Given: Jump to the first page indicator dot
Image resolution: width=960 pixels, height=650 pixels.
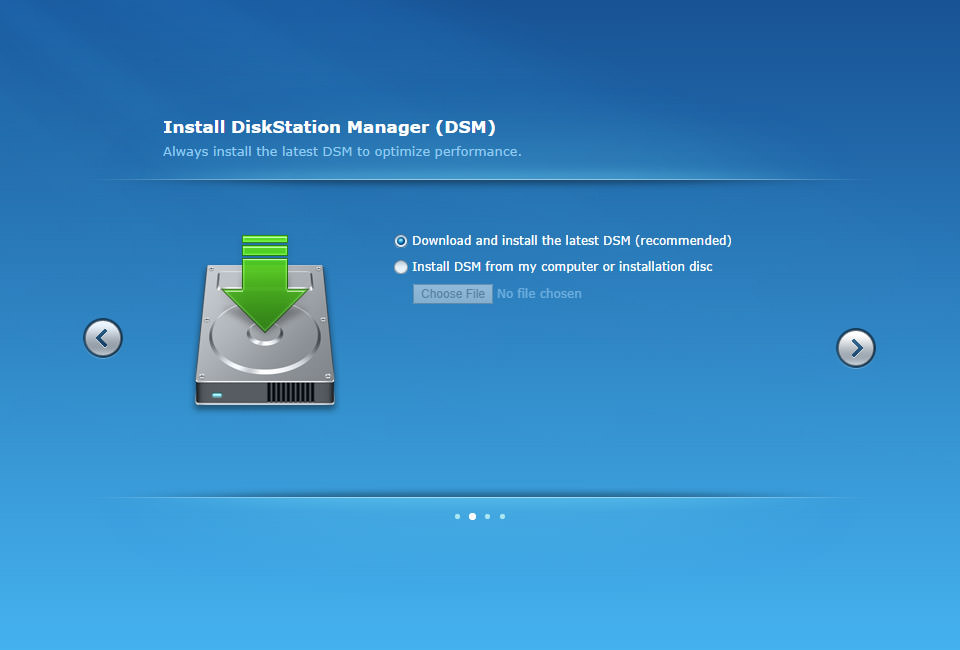Looking at the screenshot, I should point(457,517).
